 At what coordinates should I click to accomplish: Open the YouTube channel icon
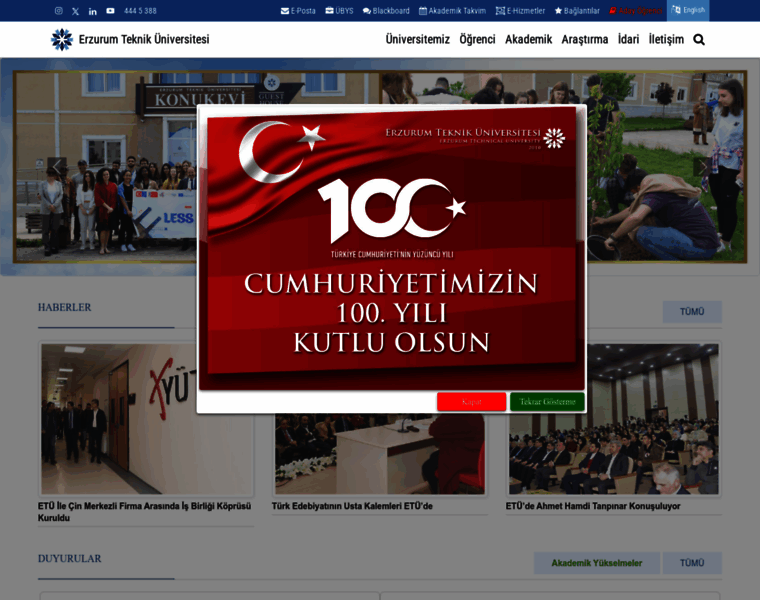[111, 11]
